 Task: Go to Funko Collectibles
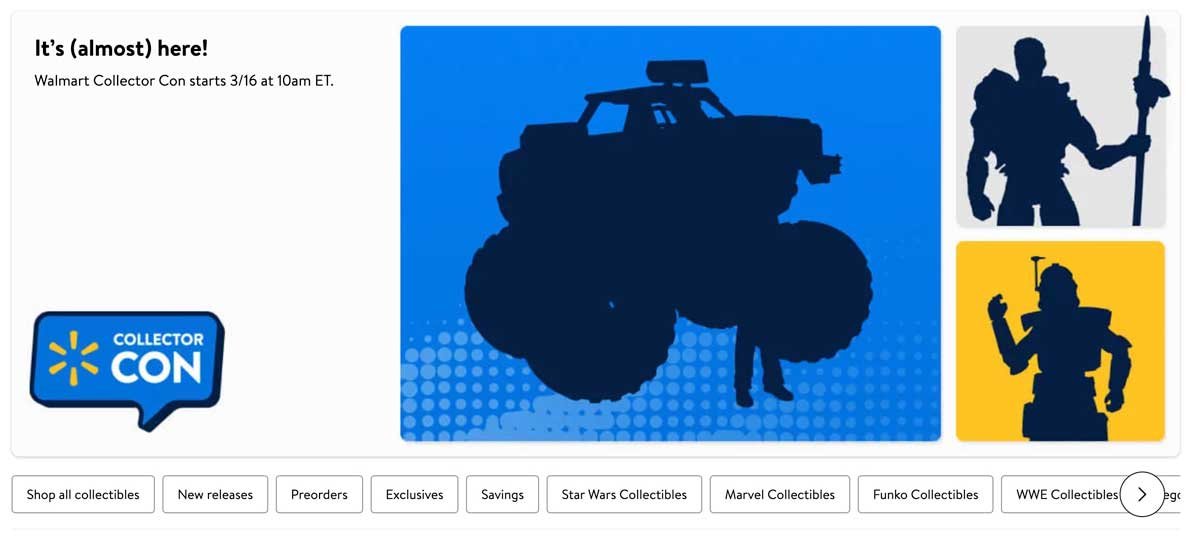pos(925,495)
